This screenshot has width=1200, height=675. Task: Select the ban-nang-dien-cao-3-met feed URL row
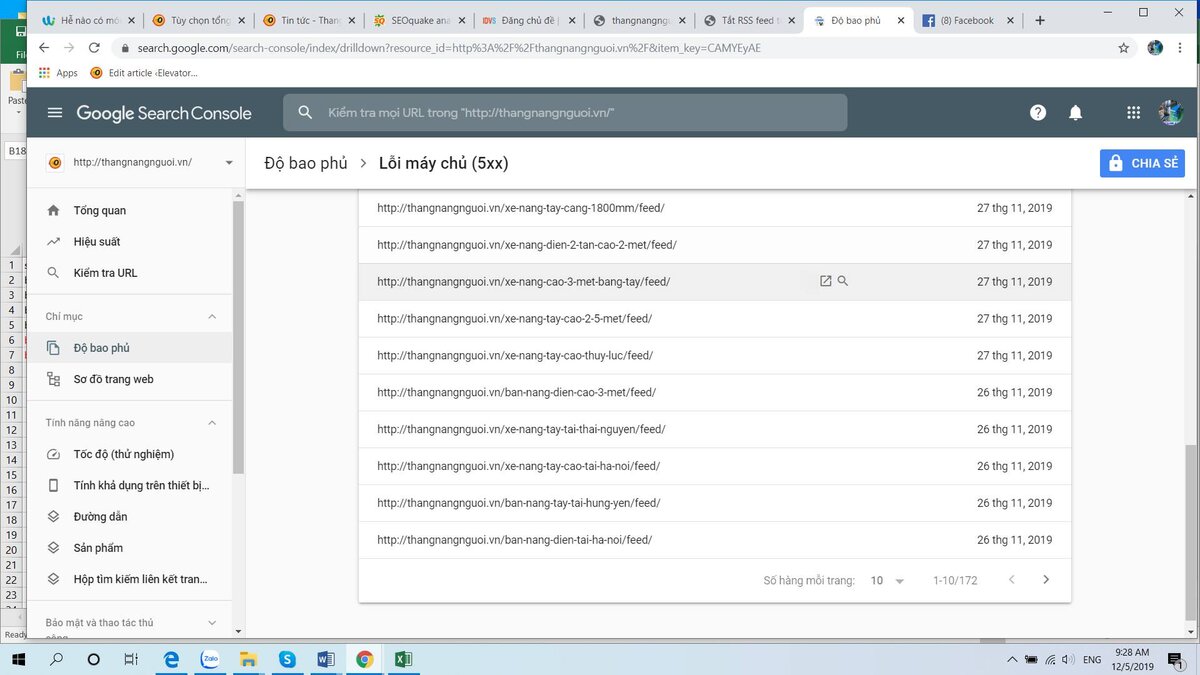tap(714, 393)
